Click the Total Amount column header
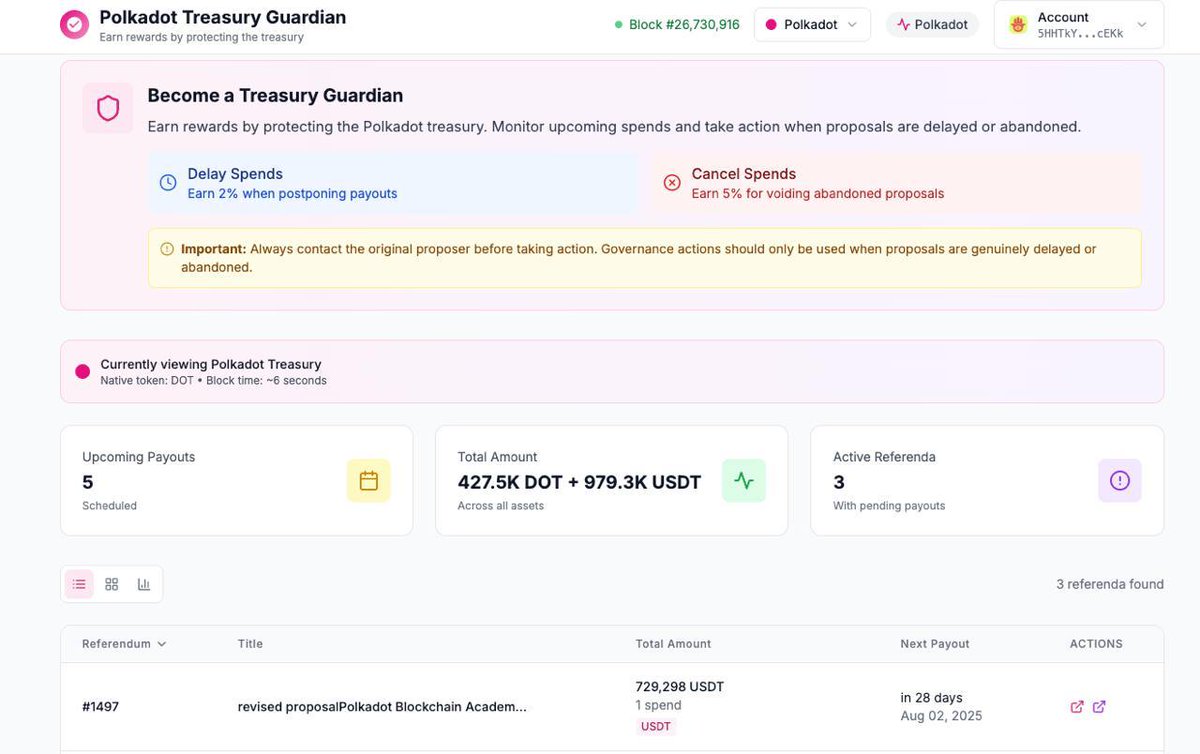The image size is (1200, 754). click(674, 644)
